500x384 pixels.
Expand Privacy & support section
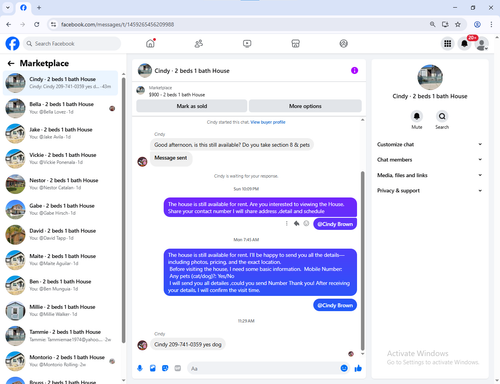430,191
